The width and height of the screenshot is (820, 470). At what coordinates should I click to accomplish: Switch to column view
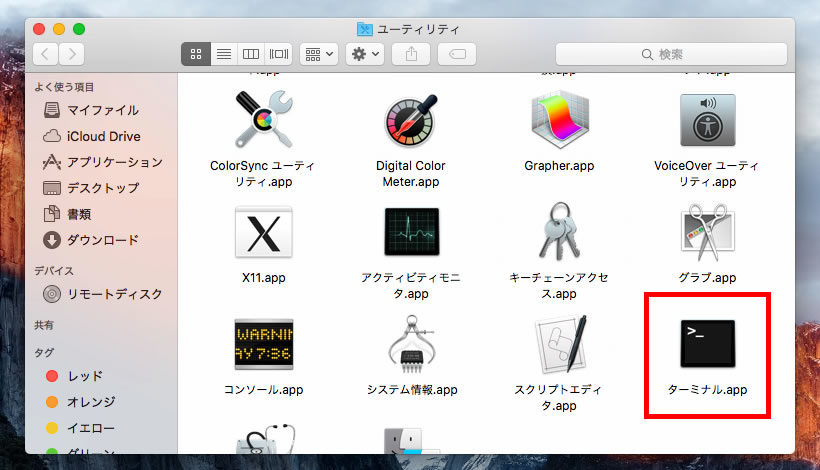251,54
